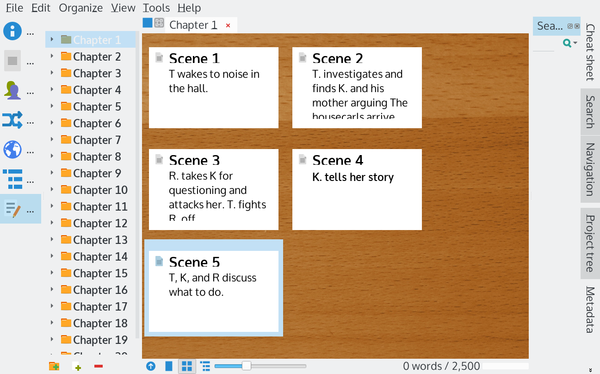Image resolution: width=600 pixels, height=374 pixels.
Task: Click the red remove item icon
Action: tap(98, 366)
